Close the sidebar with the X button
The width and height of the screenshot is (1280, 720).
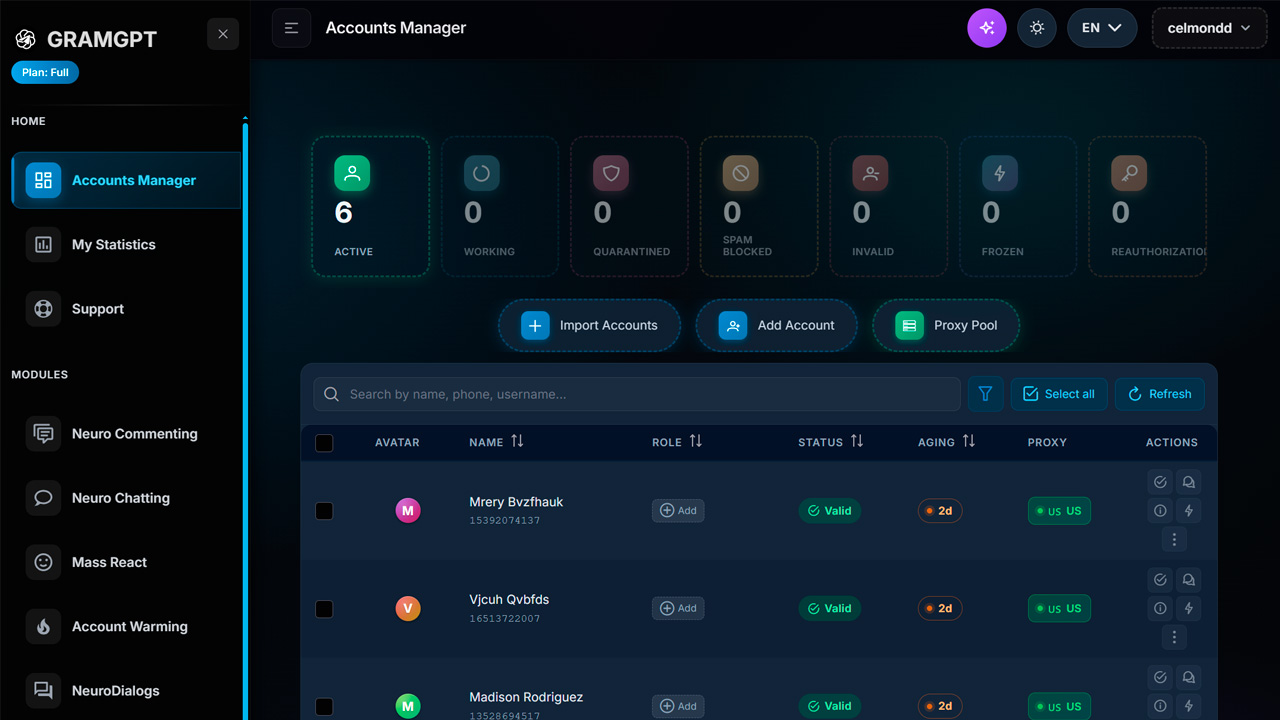pos(223,34)
